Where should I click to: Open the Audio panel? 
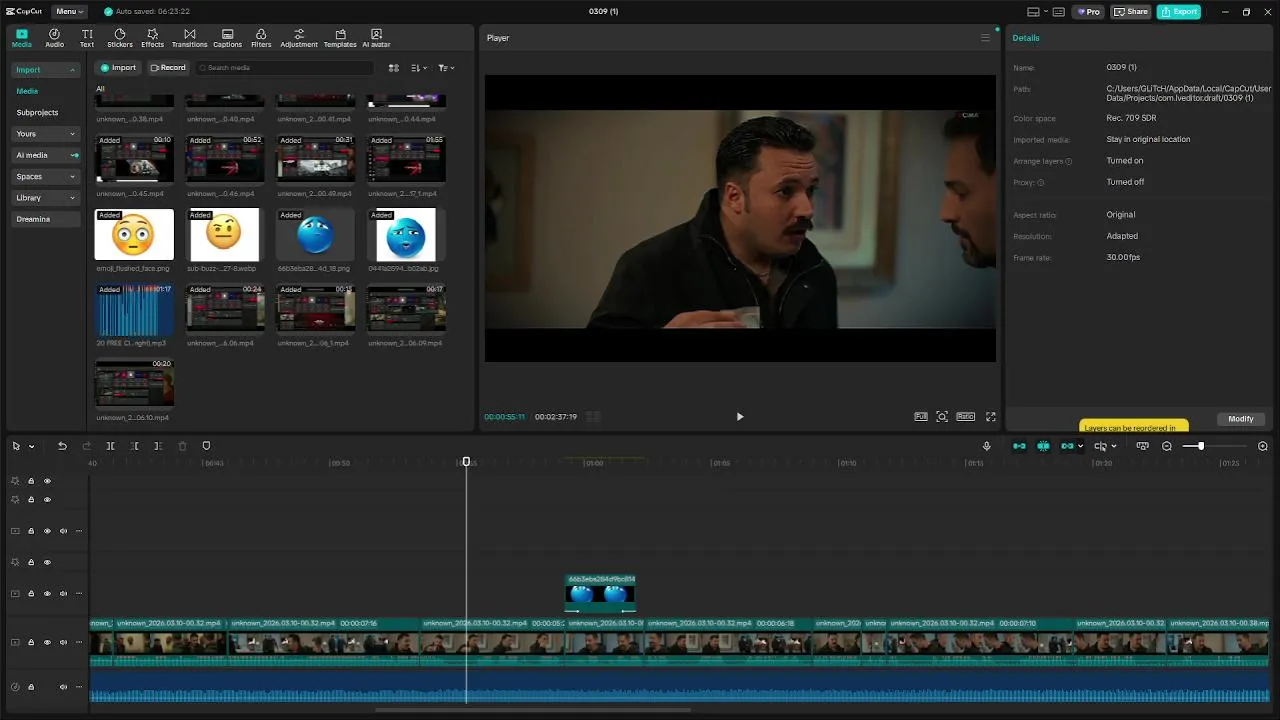pyautogui.click(x=54, y=38)
